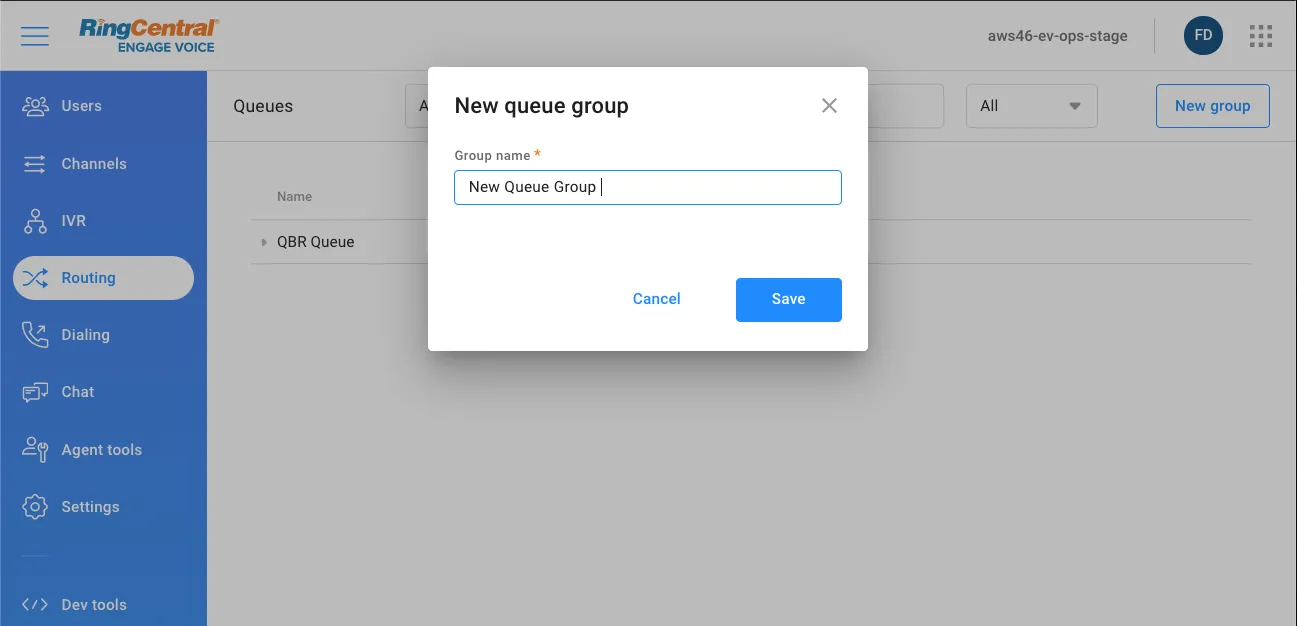Click the Agent tools icon

35,450
